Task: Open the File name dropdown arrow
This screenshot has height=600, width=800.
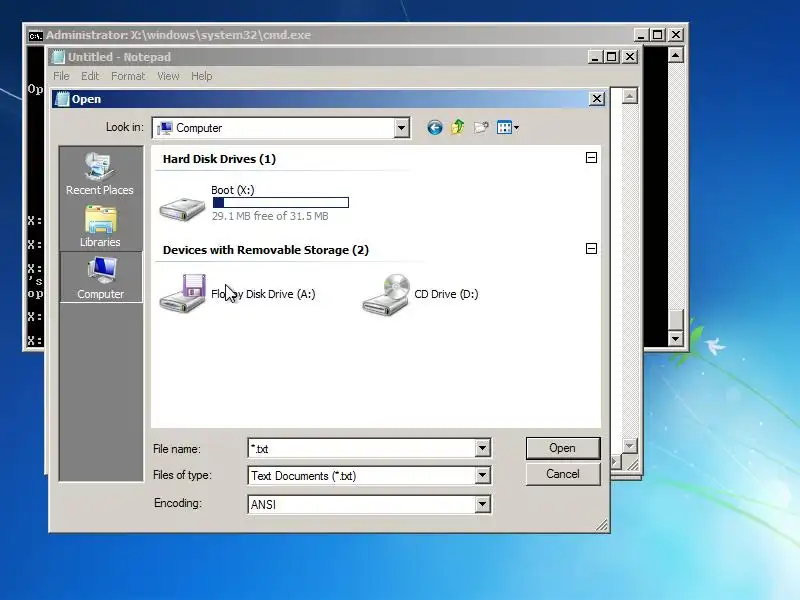Action: (x=482, y=448)
